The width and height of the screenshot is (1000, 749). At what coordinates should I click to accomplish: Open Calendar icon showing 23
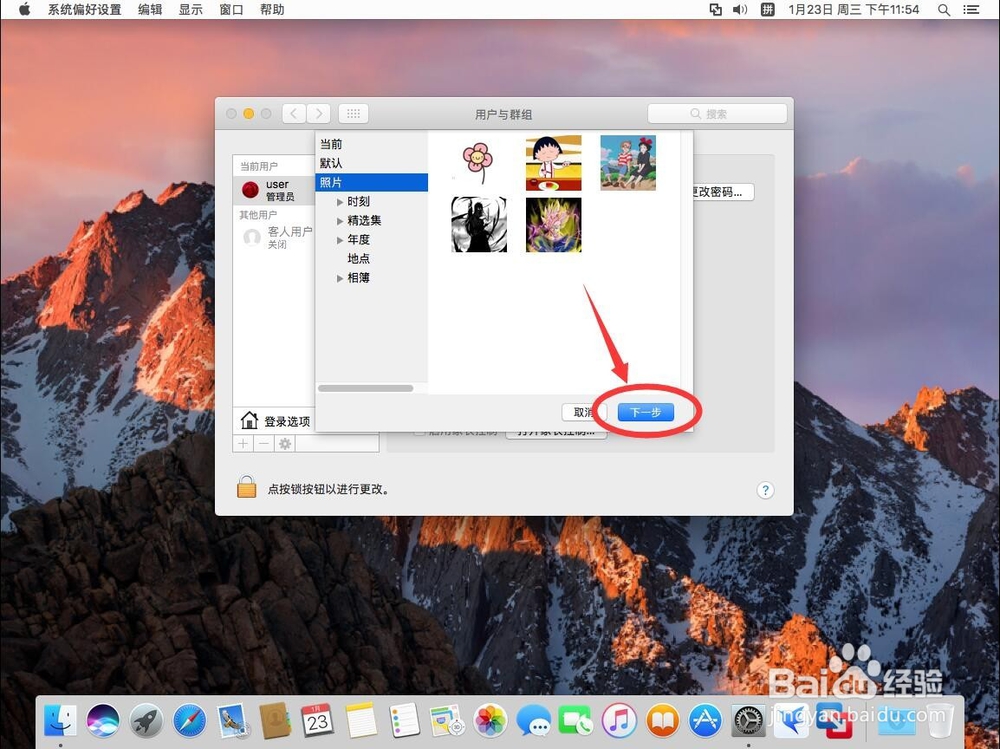318,721
